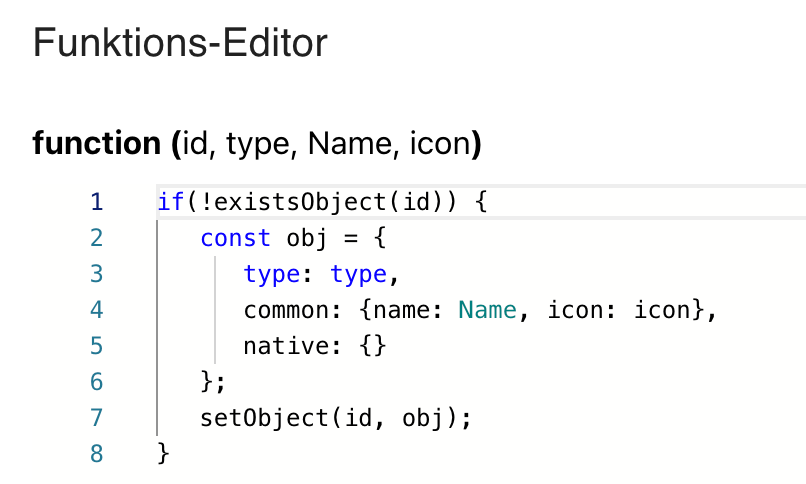Click the teal 'Name' value in common
The width and height of the screenshot is (806, 484).
click(x=487, y=310)
